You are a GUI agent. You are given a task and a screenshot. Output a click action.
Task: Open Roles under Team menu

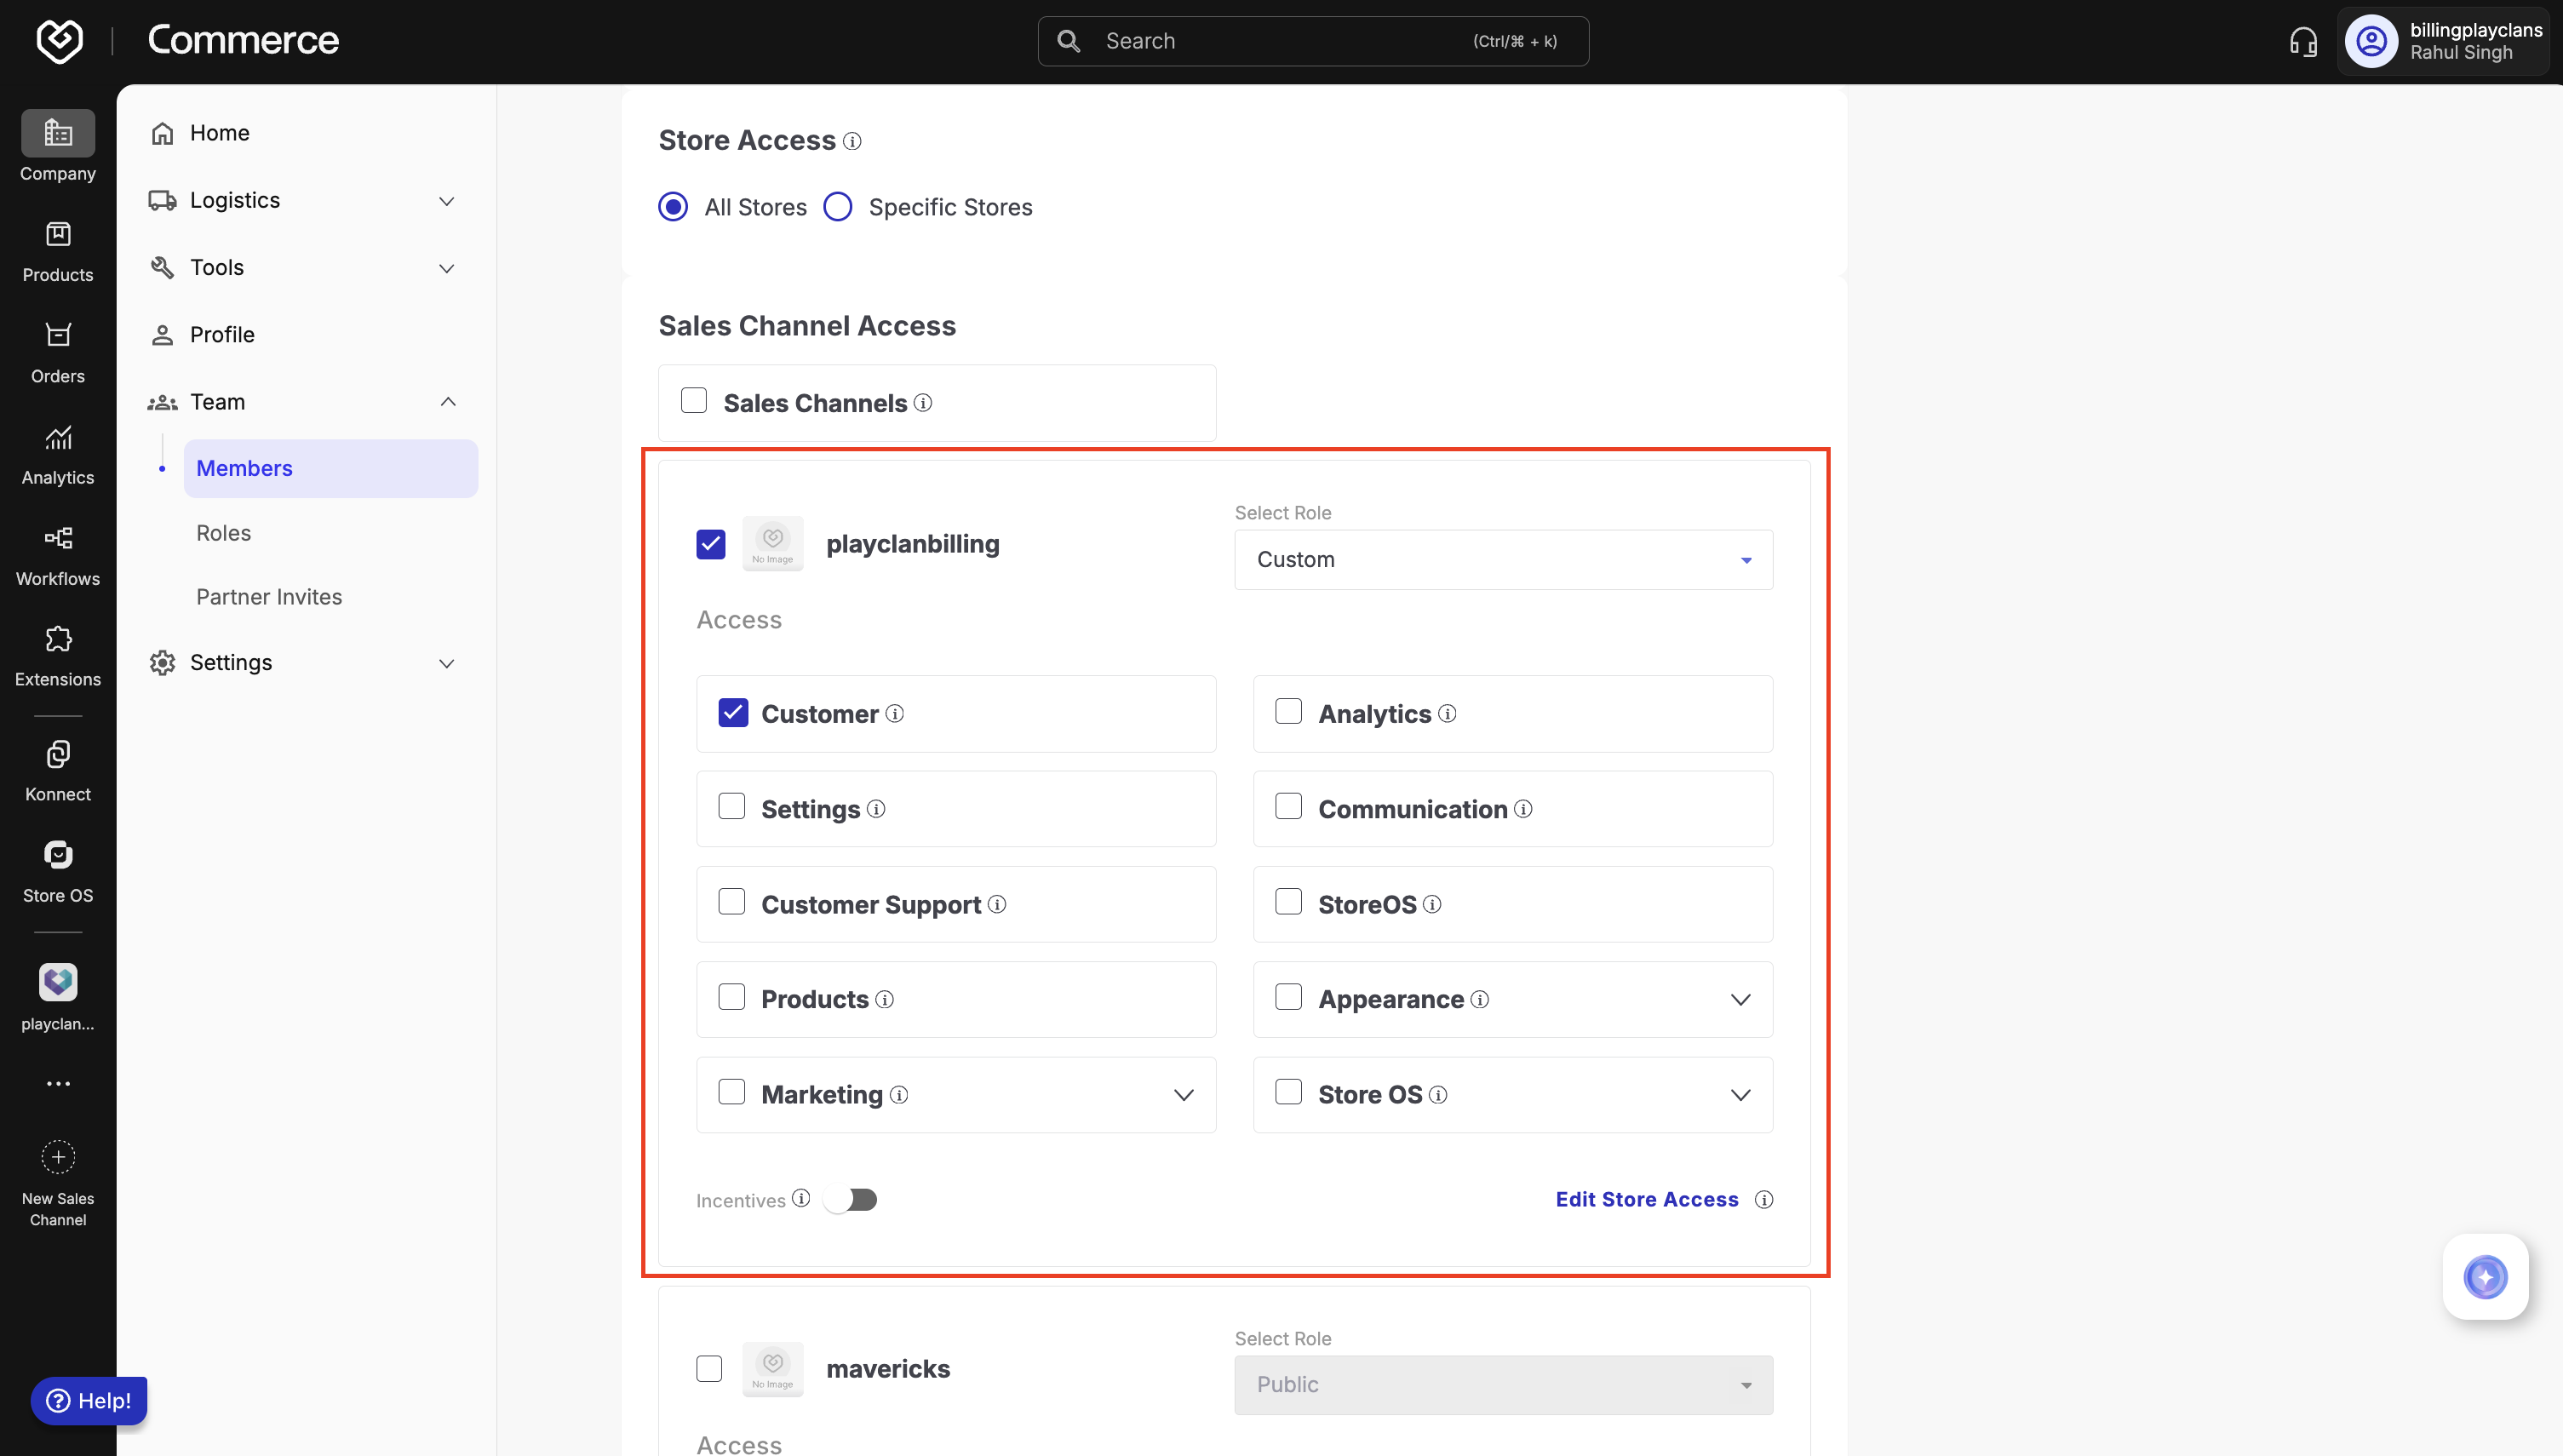(224, 533)
